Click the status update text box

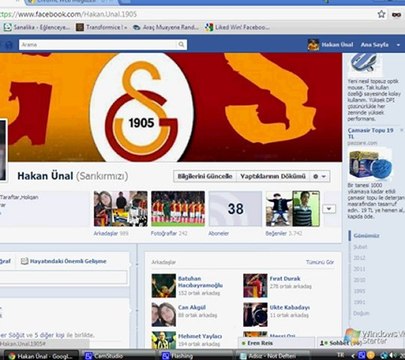click(x=63, y=277)
